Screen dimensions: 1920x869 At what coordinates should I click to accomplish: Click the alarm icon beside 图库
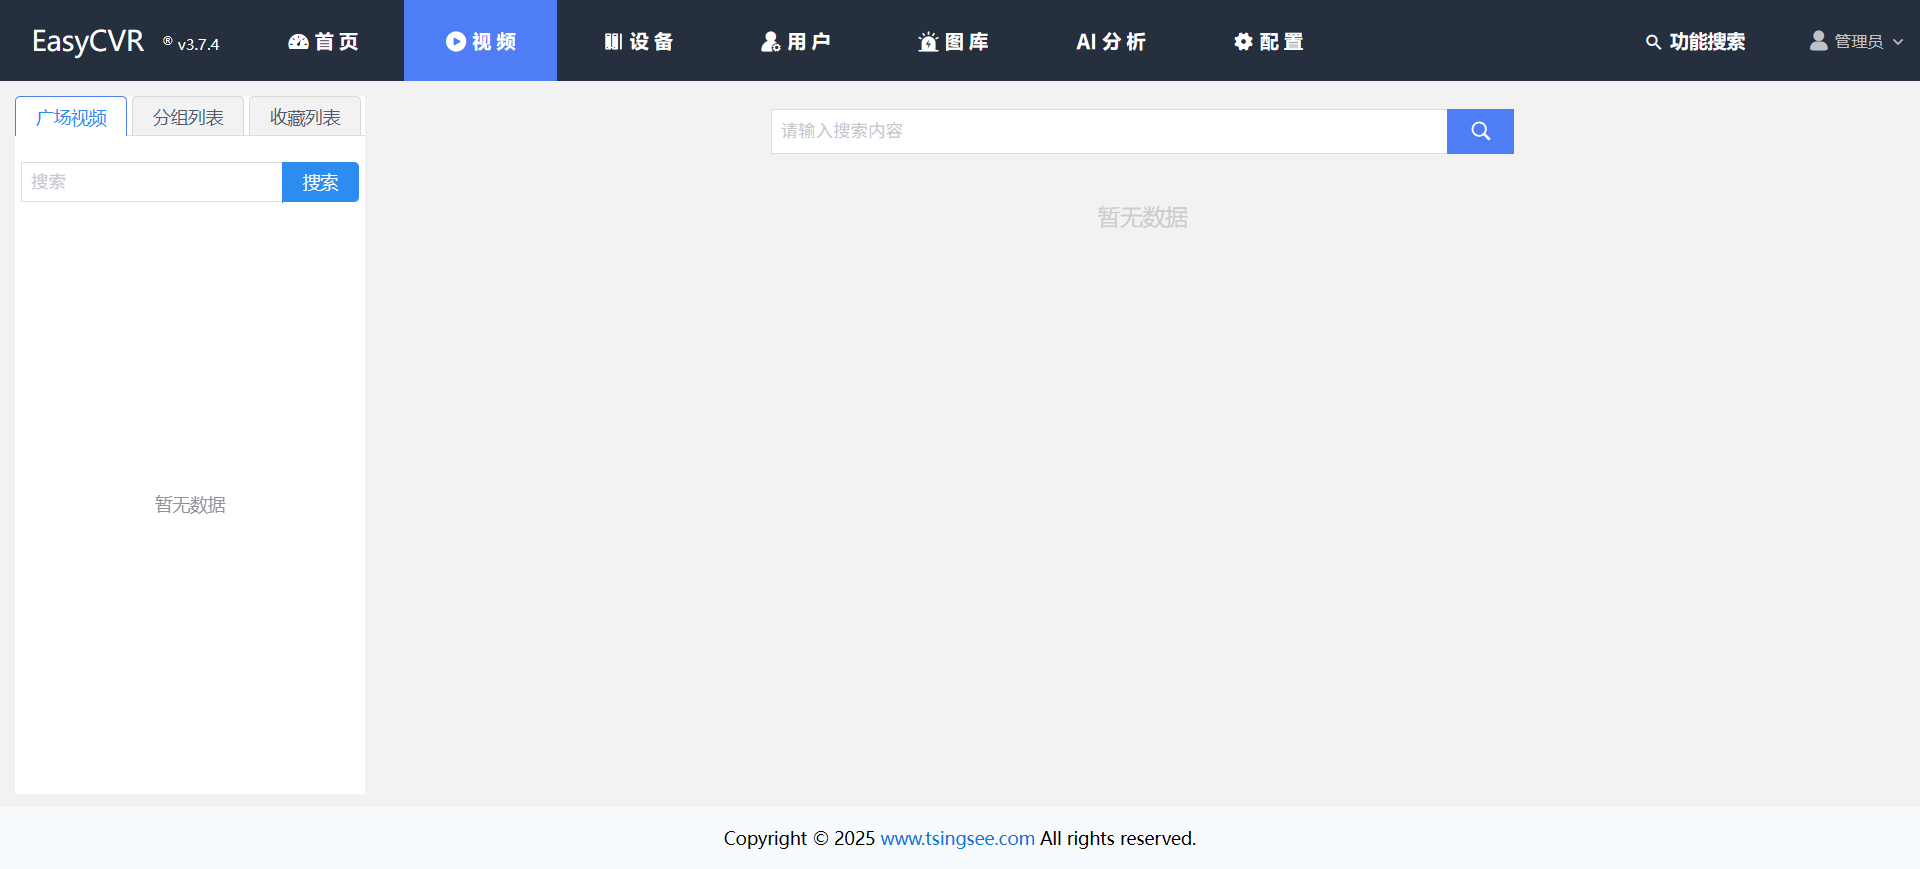pyautogui.click(x=928, y=42)
